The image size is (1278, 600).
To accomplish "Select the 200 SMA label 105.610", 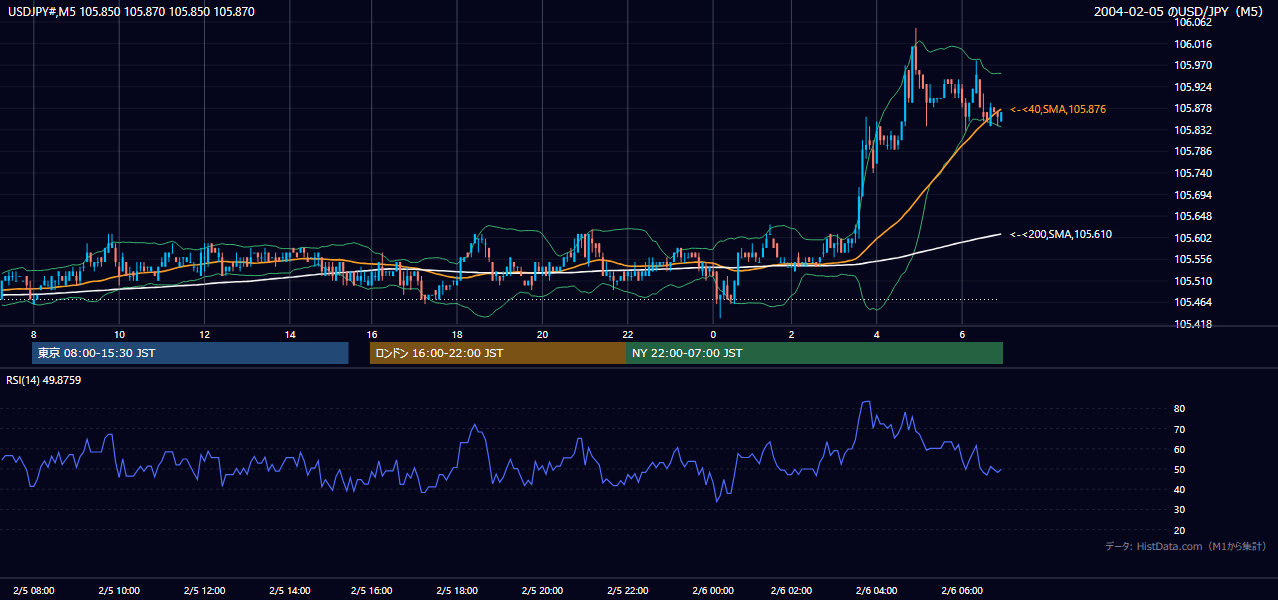I will (x=1061, y=234).
